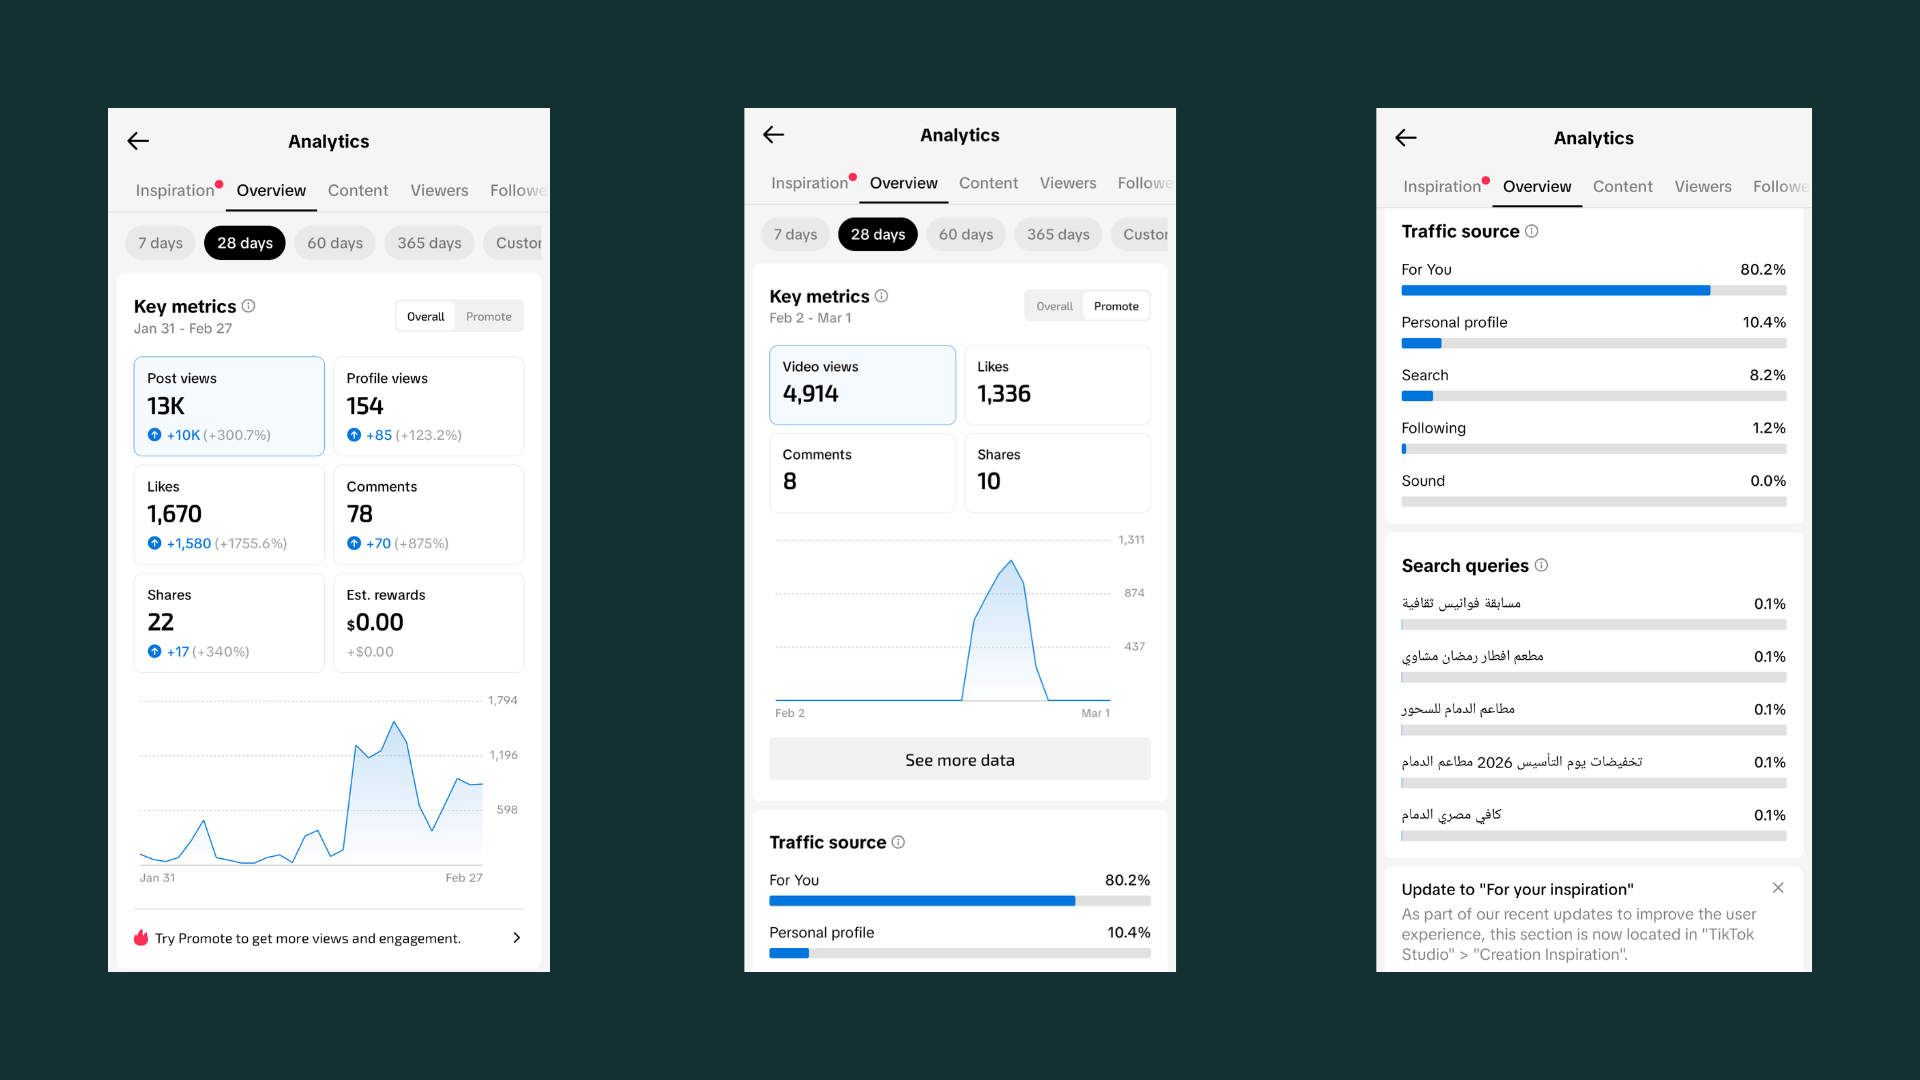
Task: Click the flame Promote icon
Action: pyautogui.click(x=141, y=938)
